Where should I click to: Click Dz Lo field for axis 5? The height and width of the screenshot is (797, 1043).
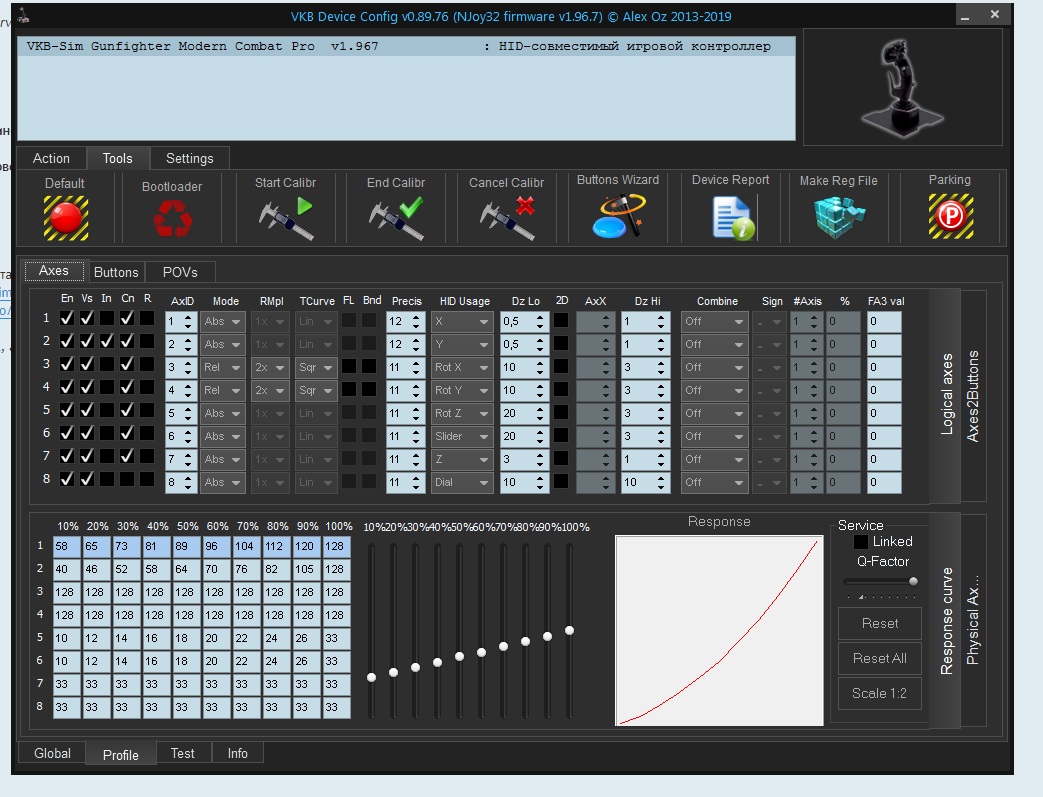click(x=524, y=413)
